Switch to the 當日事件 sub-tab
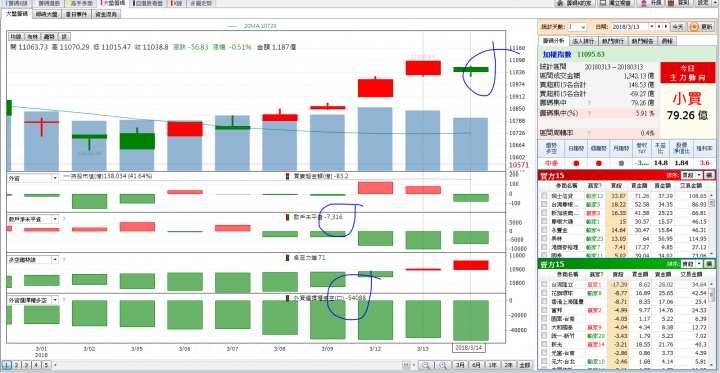 pyautogui.click(x=77, y=14)
